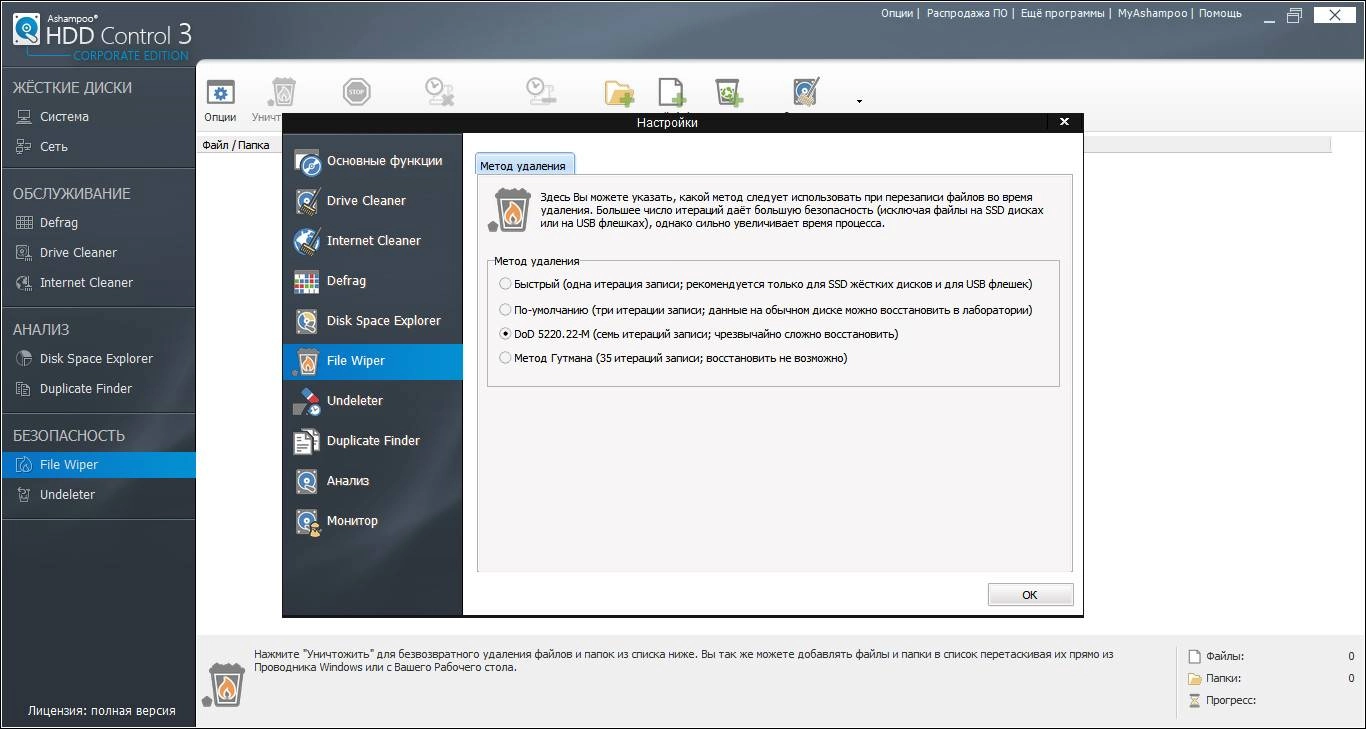
Task: Open the Помощь link
Action: tap(1220, 14)
